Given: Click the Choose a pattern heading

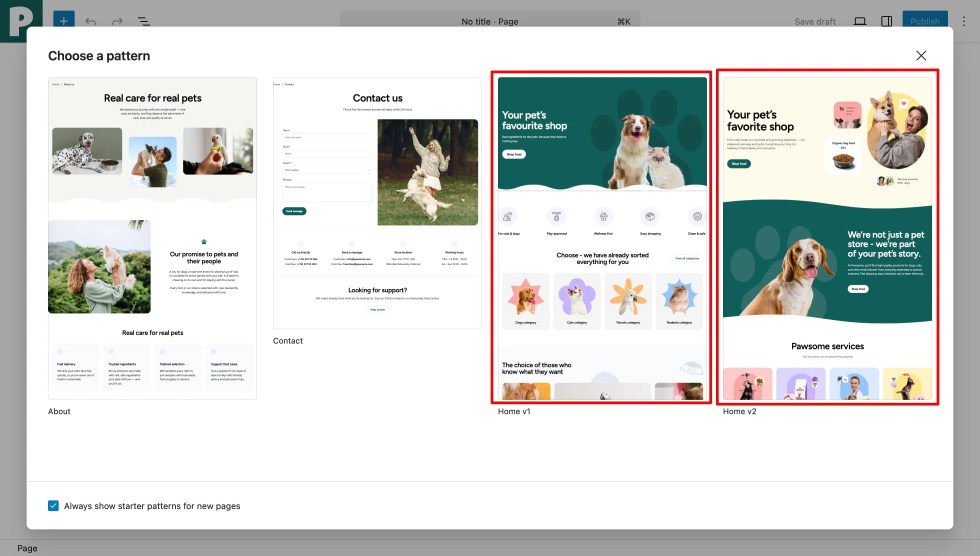Looking at the screenshot, I should coord(99,56).
